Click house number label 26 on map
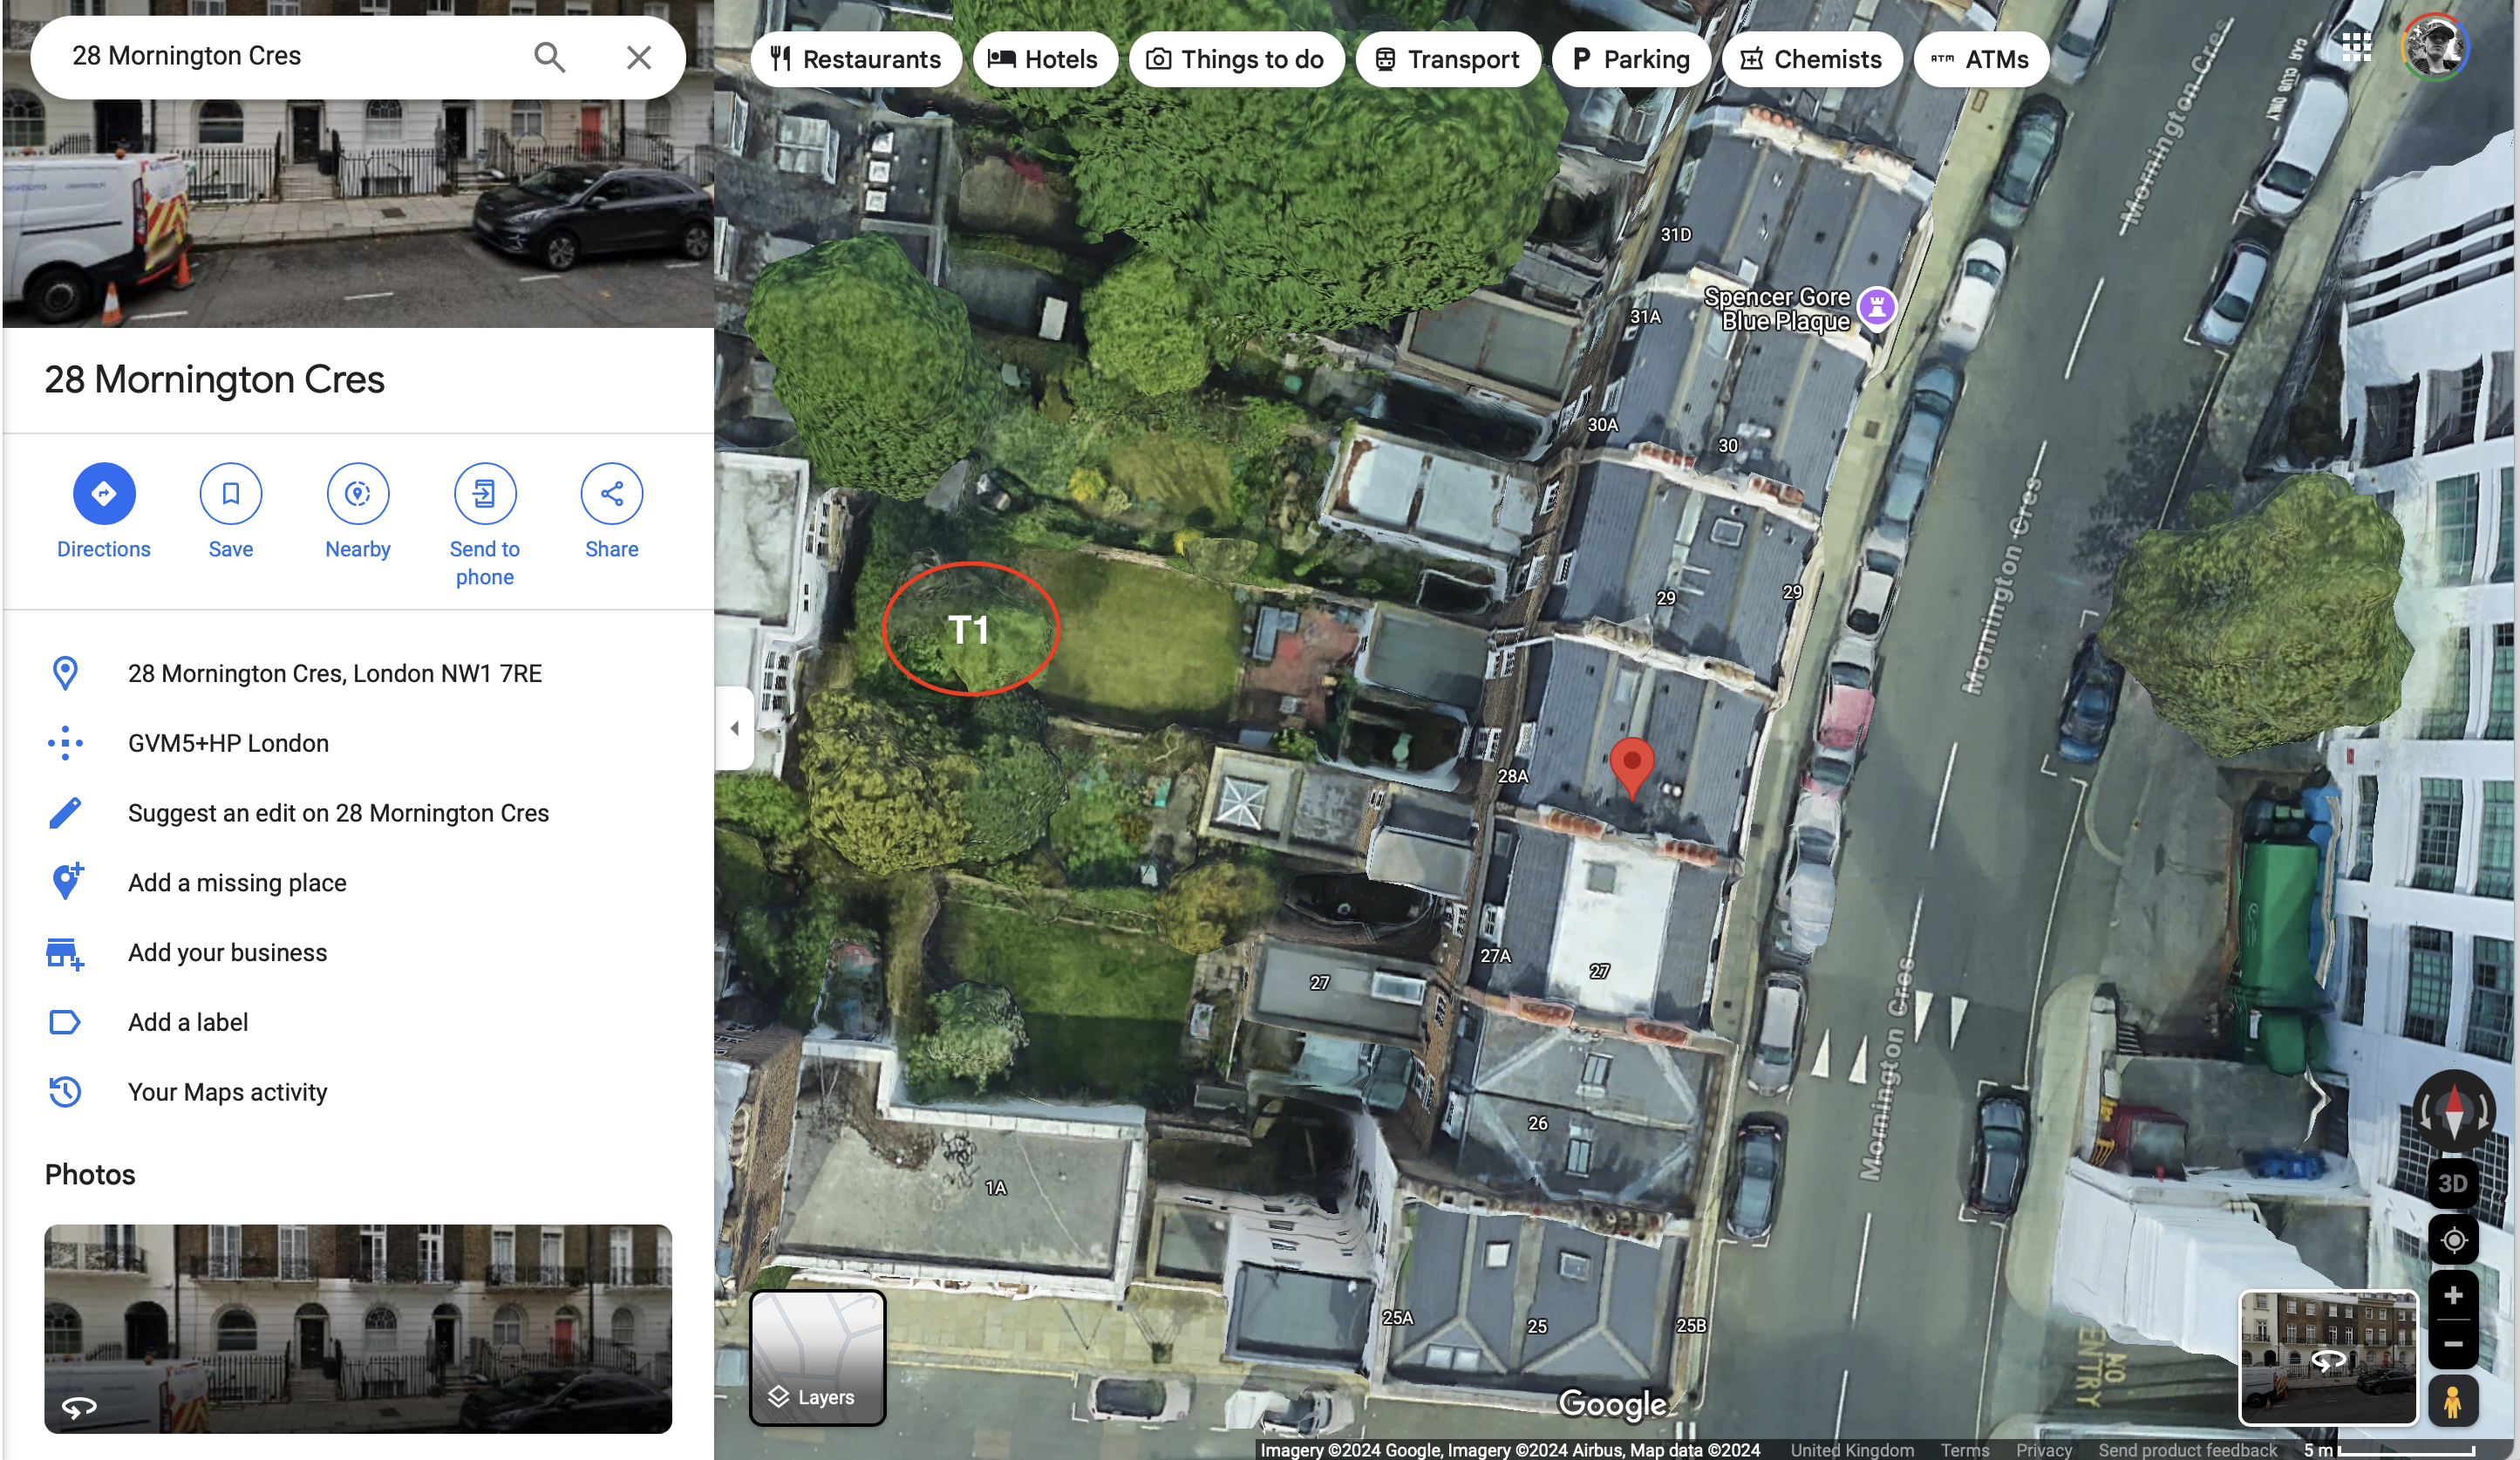This screenshot has height=1460, width=2520. click(1538, 1123)
